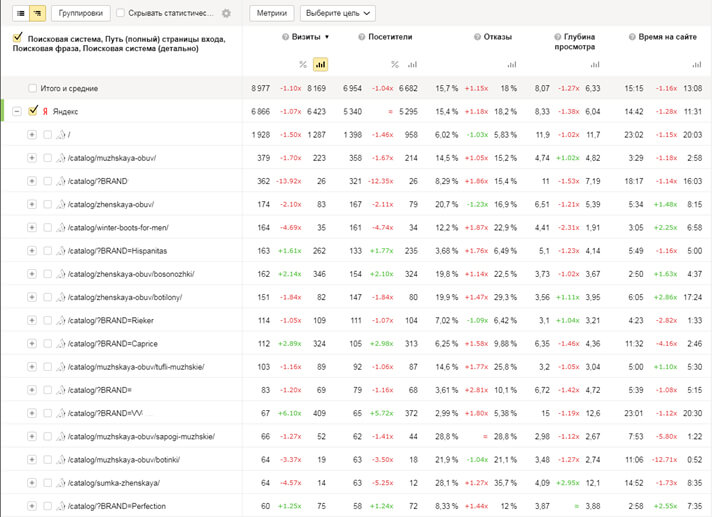Screen dimensions: 712x517
Task: Open the Метрики button
Action: 272,13
